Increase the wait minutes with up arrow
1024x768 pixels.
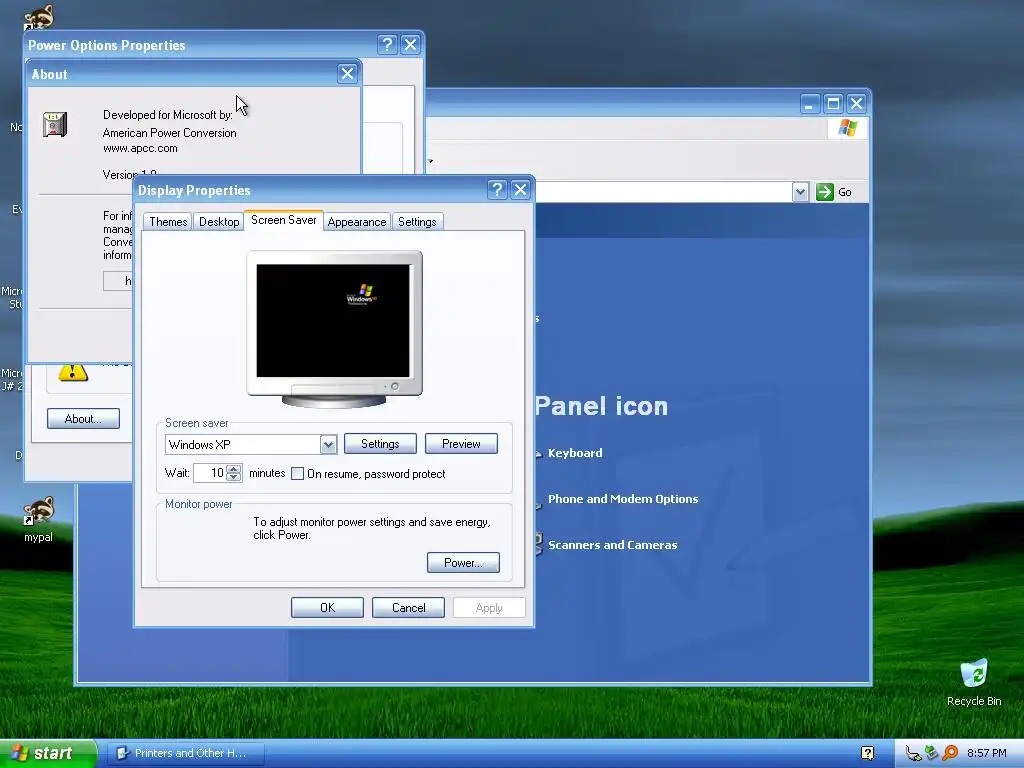point(234,468)
